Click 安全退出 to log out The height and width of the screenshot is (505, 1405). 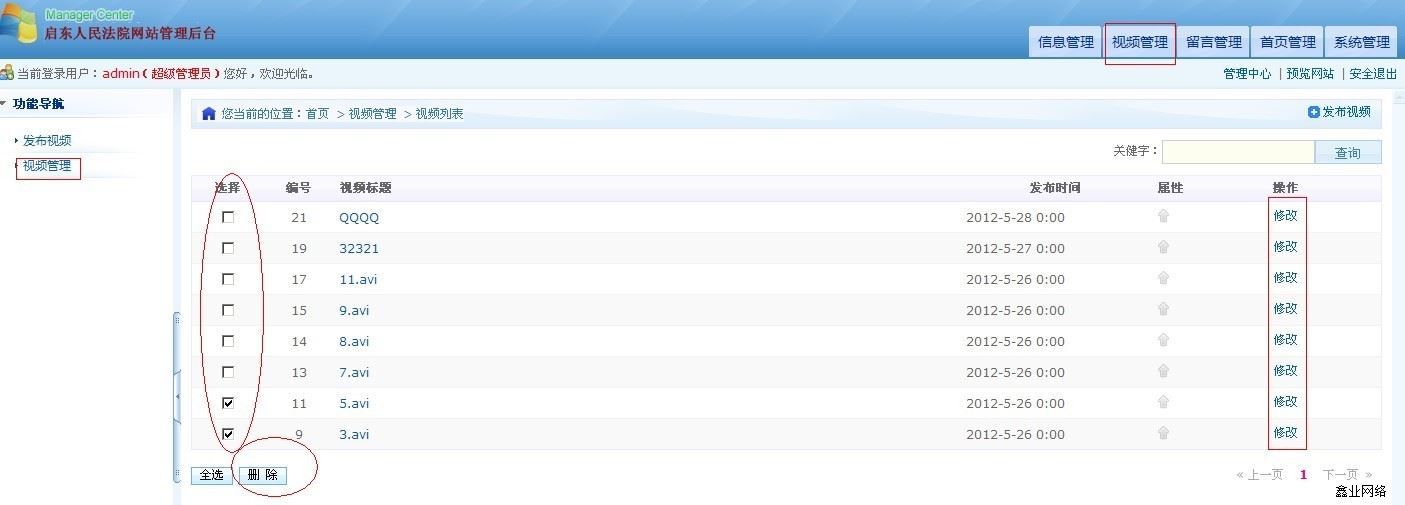click(x=1373, y=74)
